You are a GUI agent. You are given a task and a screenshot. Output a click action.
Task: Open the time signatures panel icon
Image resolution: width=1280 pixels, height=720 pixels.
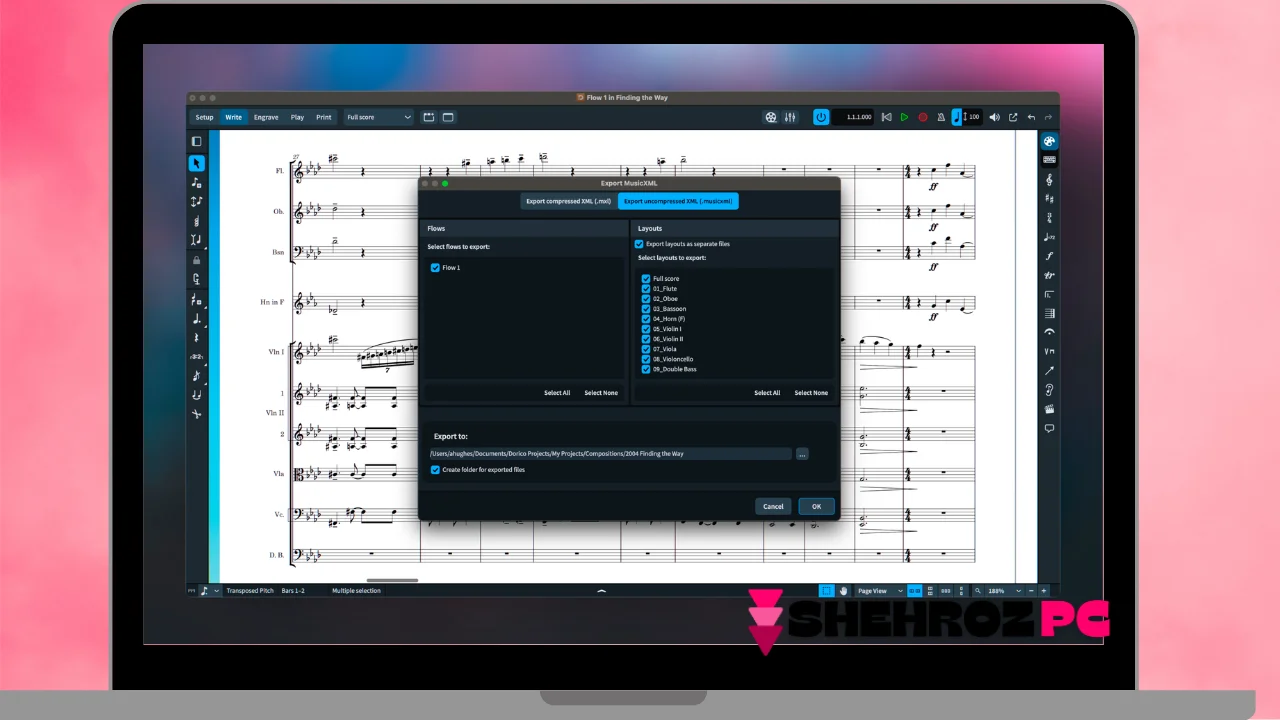click(x=1049, y=218)
